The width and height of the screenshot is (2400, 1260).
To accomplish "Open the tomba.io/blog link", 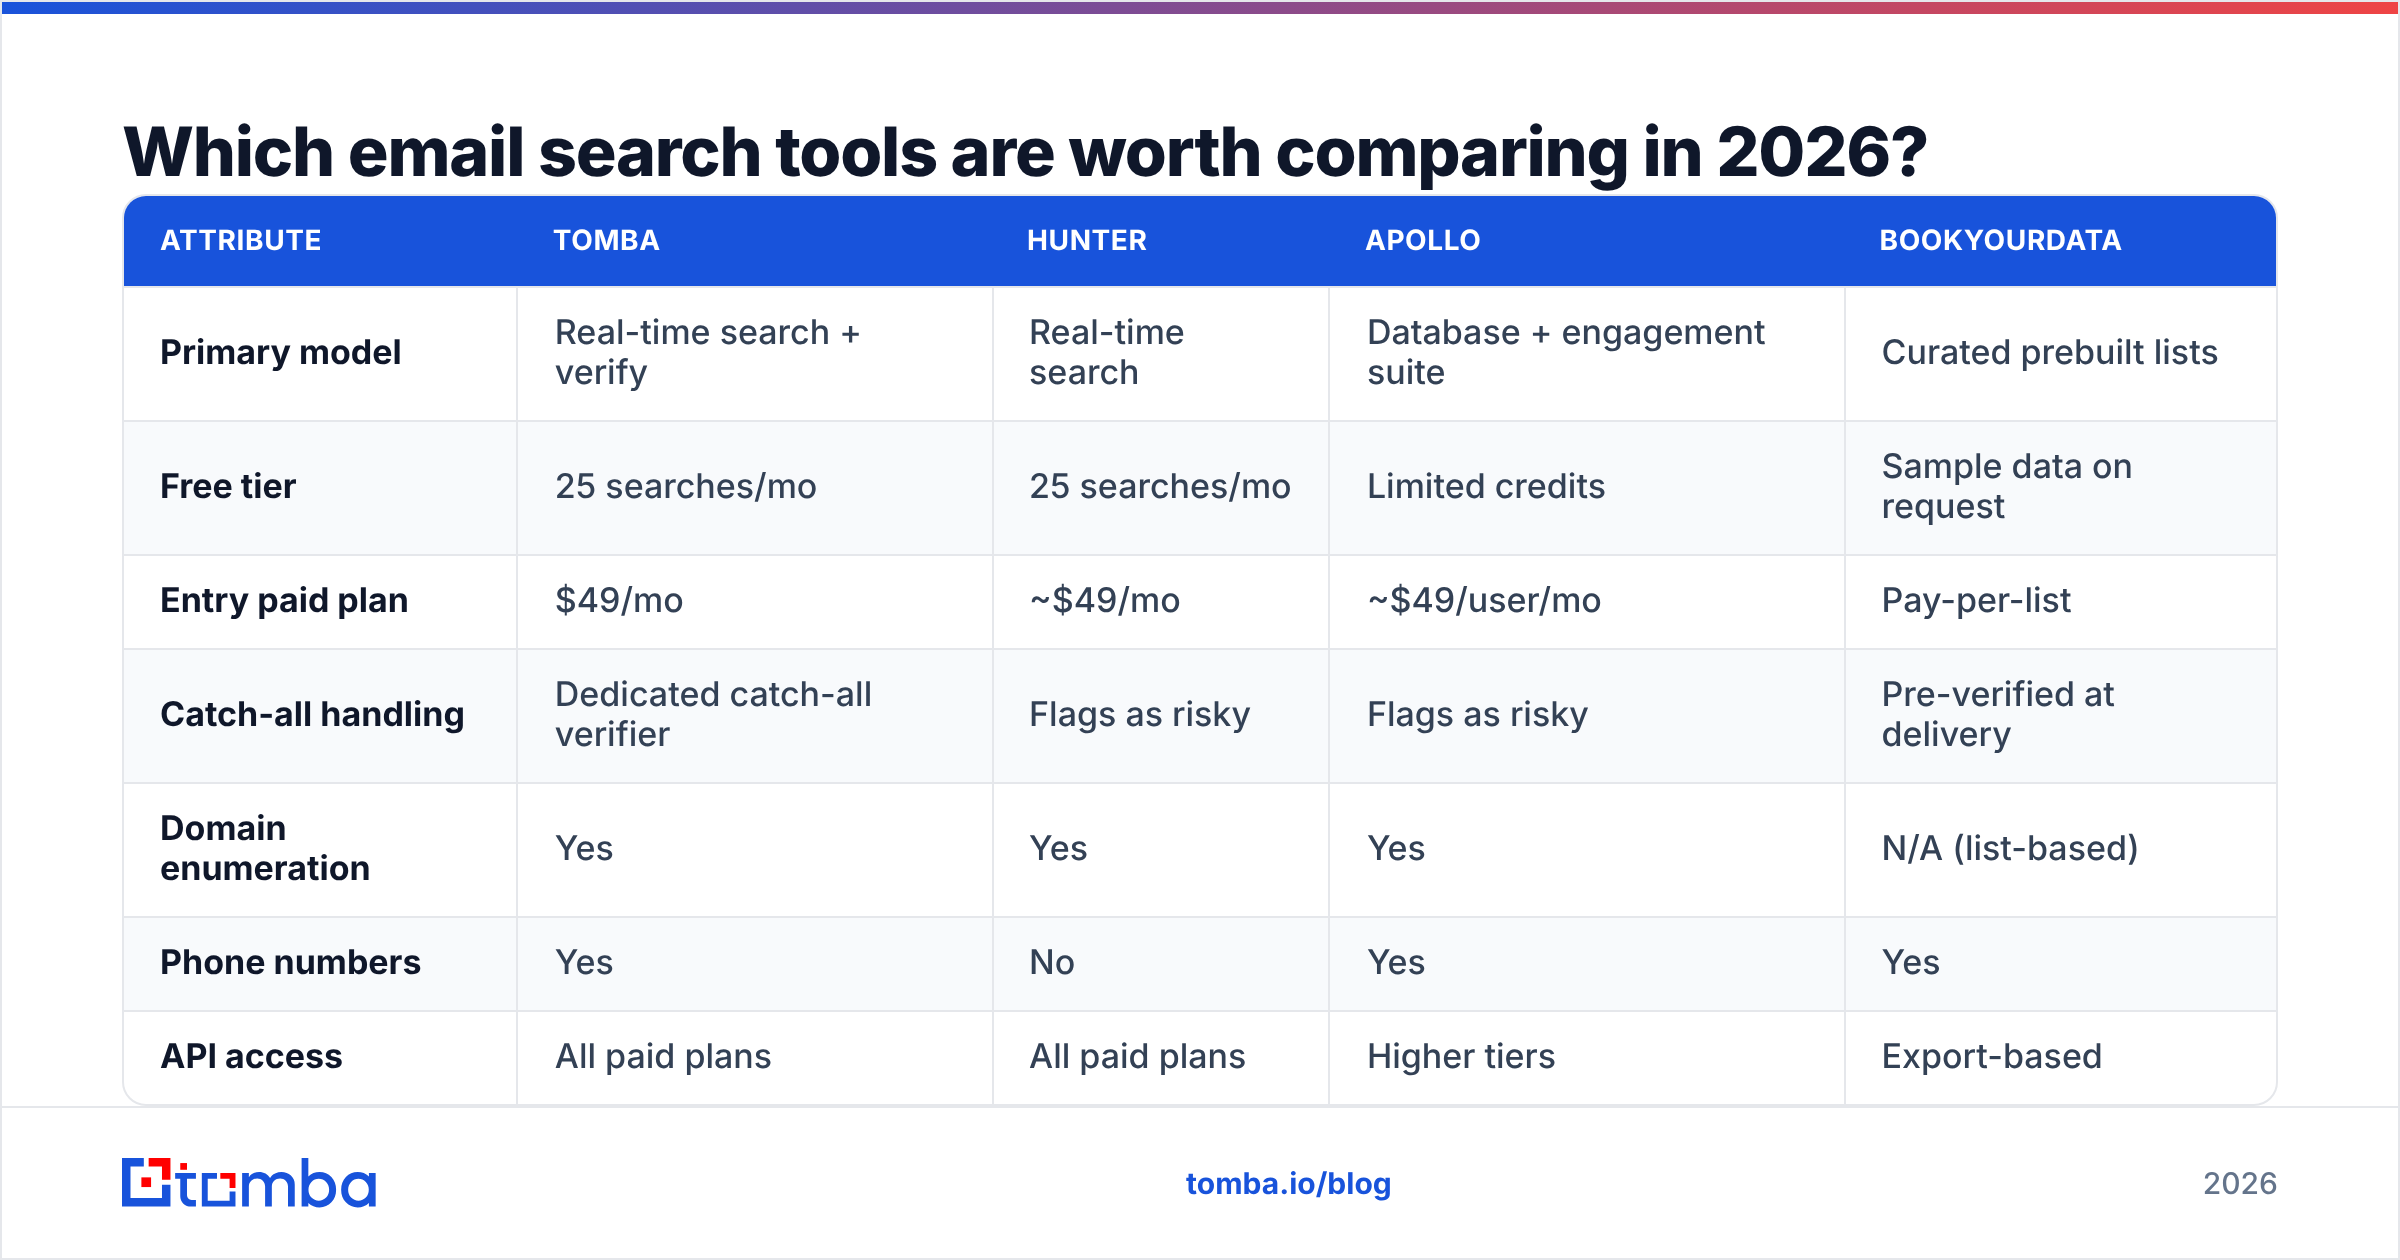I will click(x=1288, y=1184).
